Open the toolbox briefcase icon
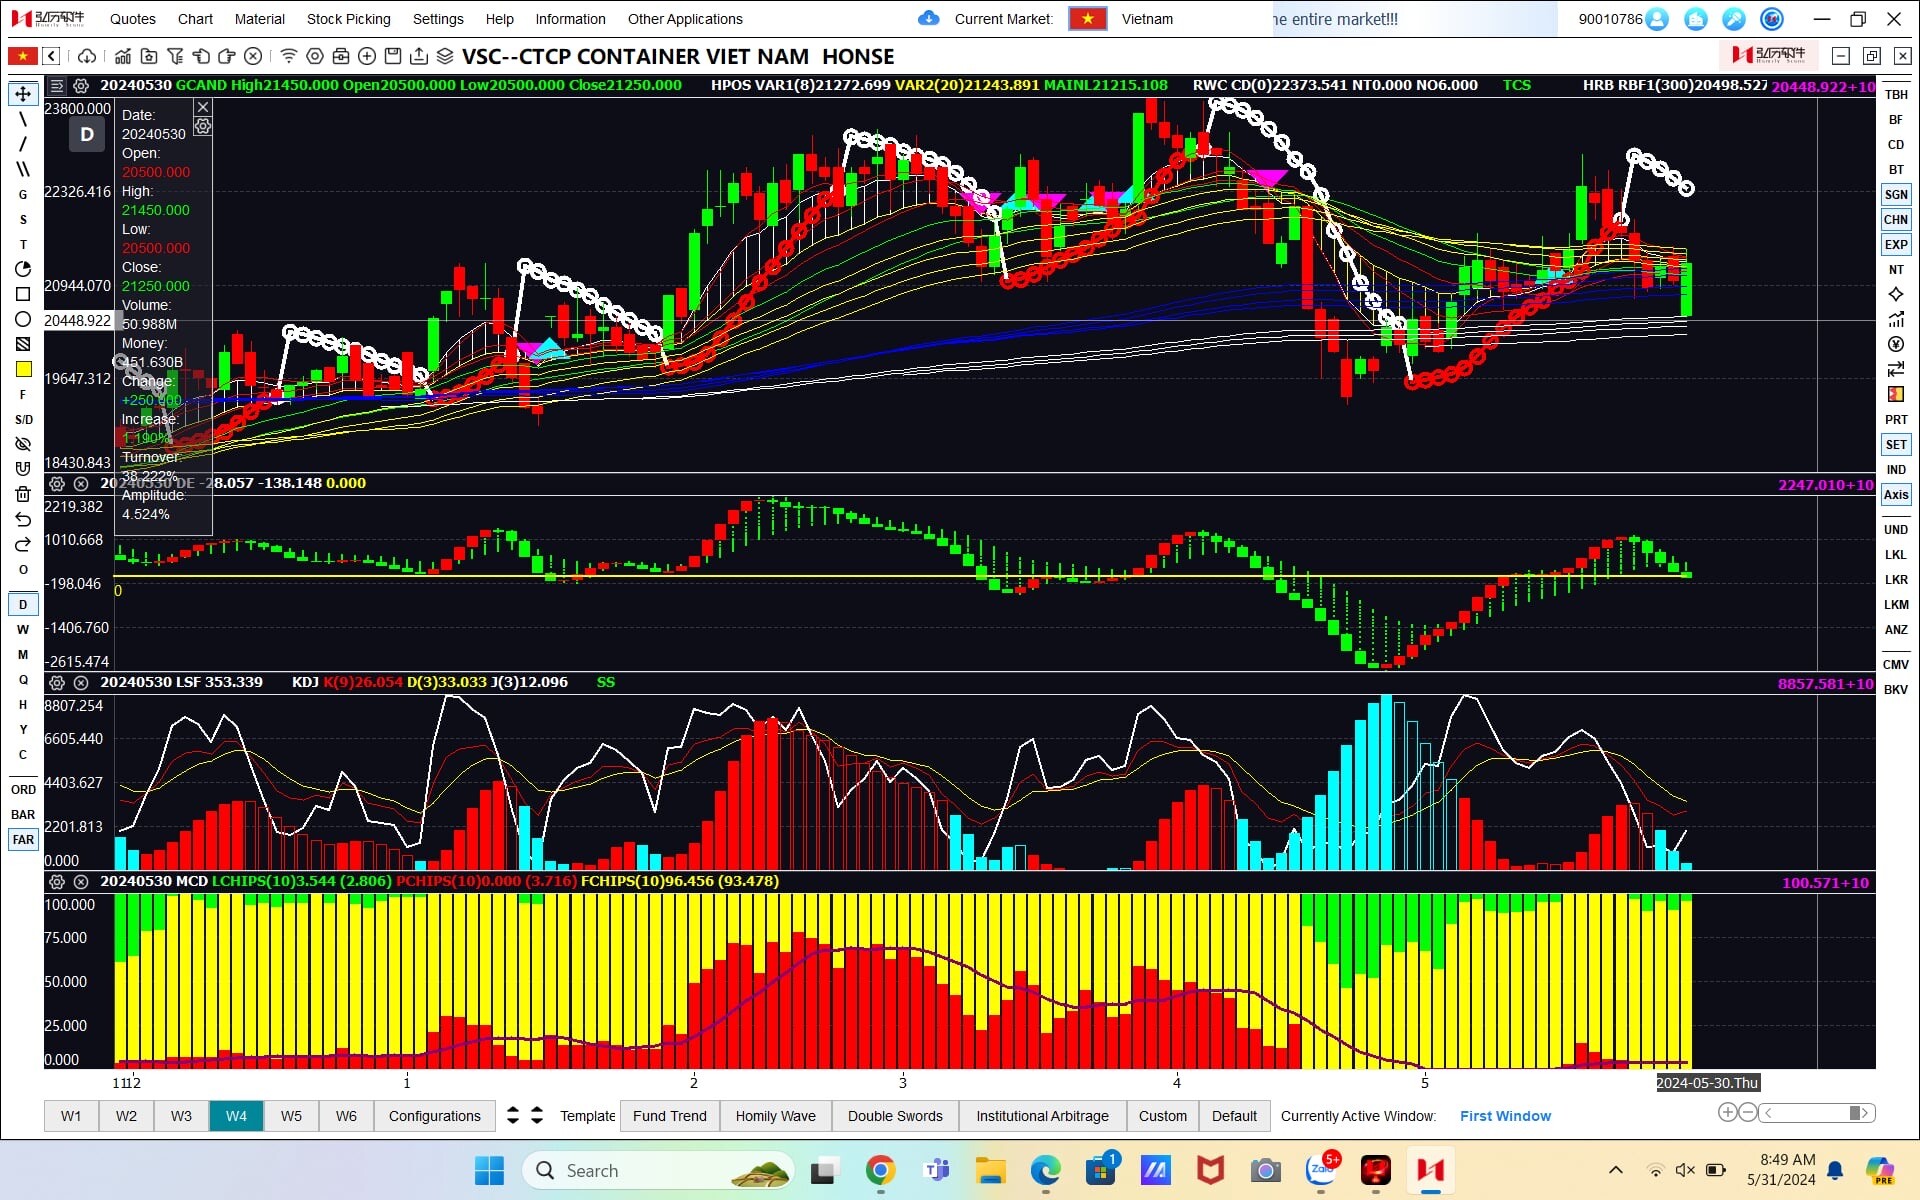The height and width of the screenshot is (1200, 1920). pos(341,56)
